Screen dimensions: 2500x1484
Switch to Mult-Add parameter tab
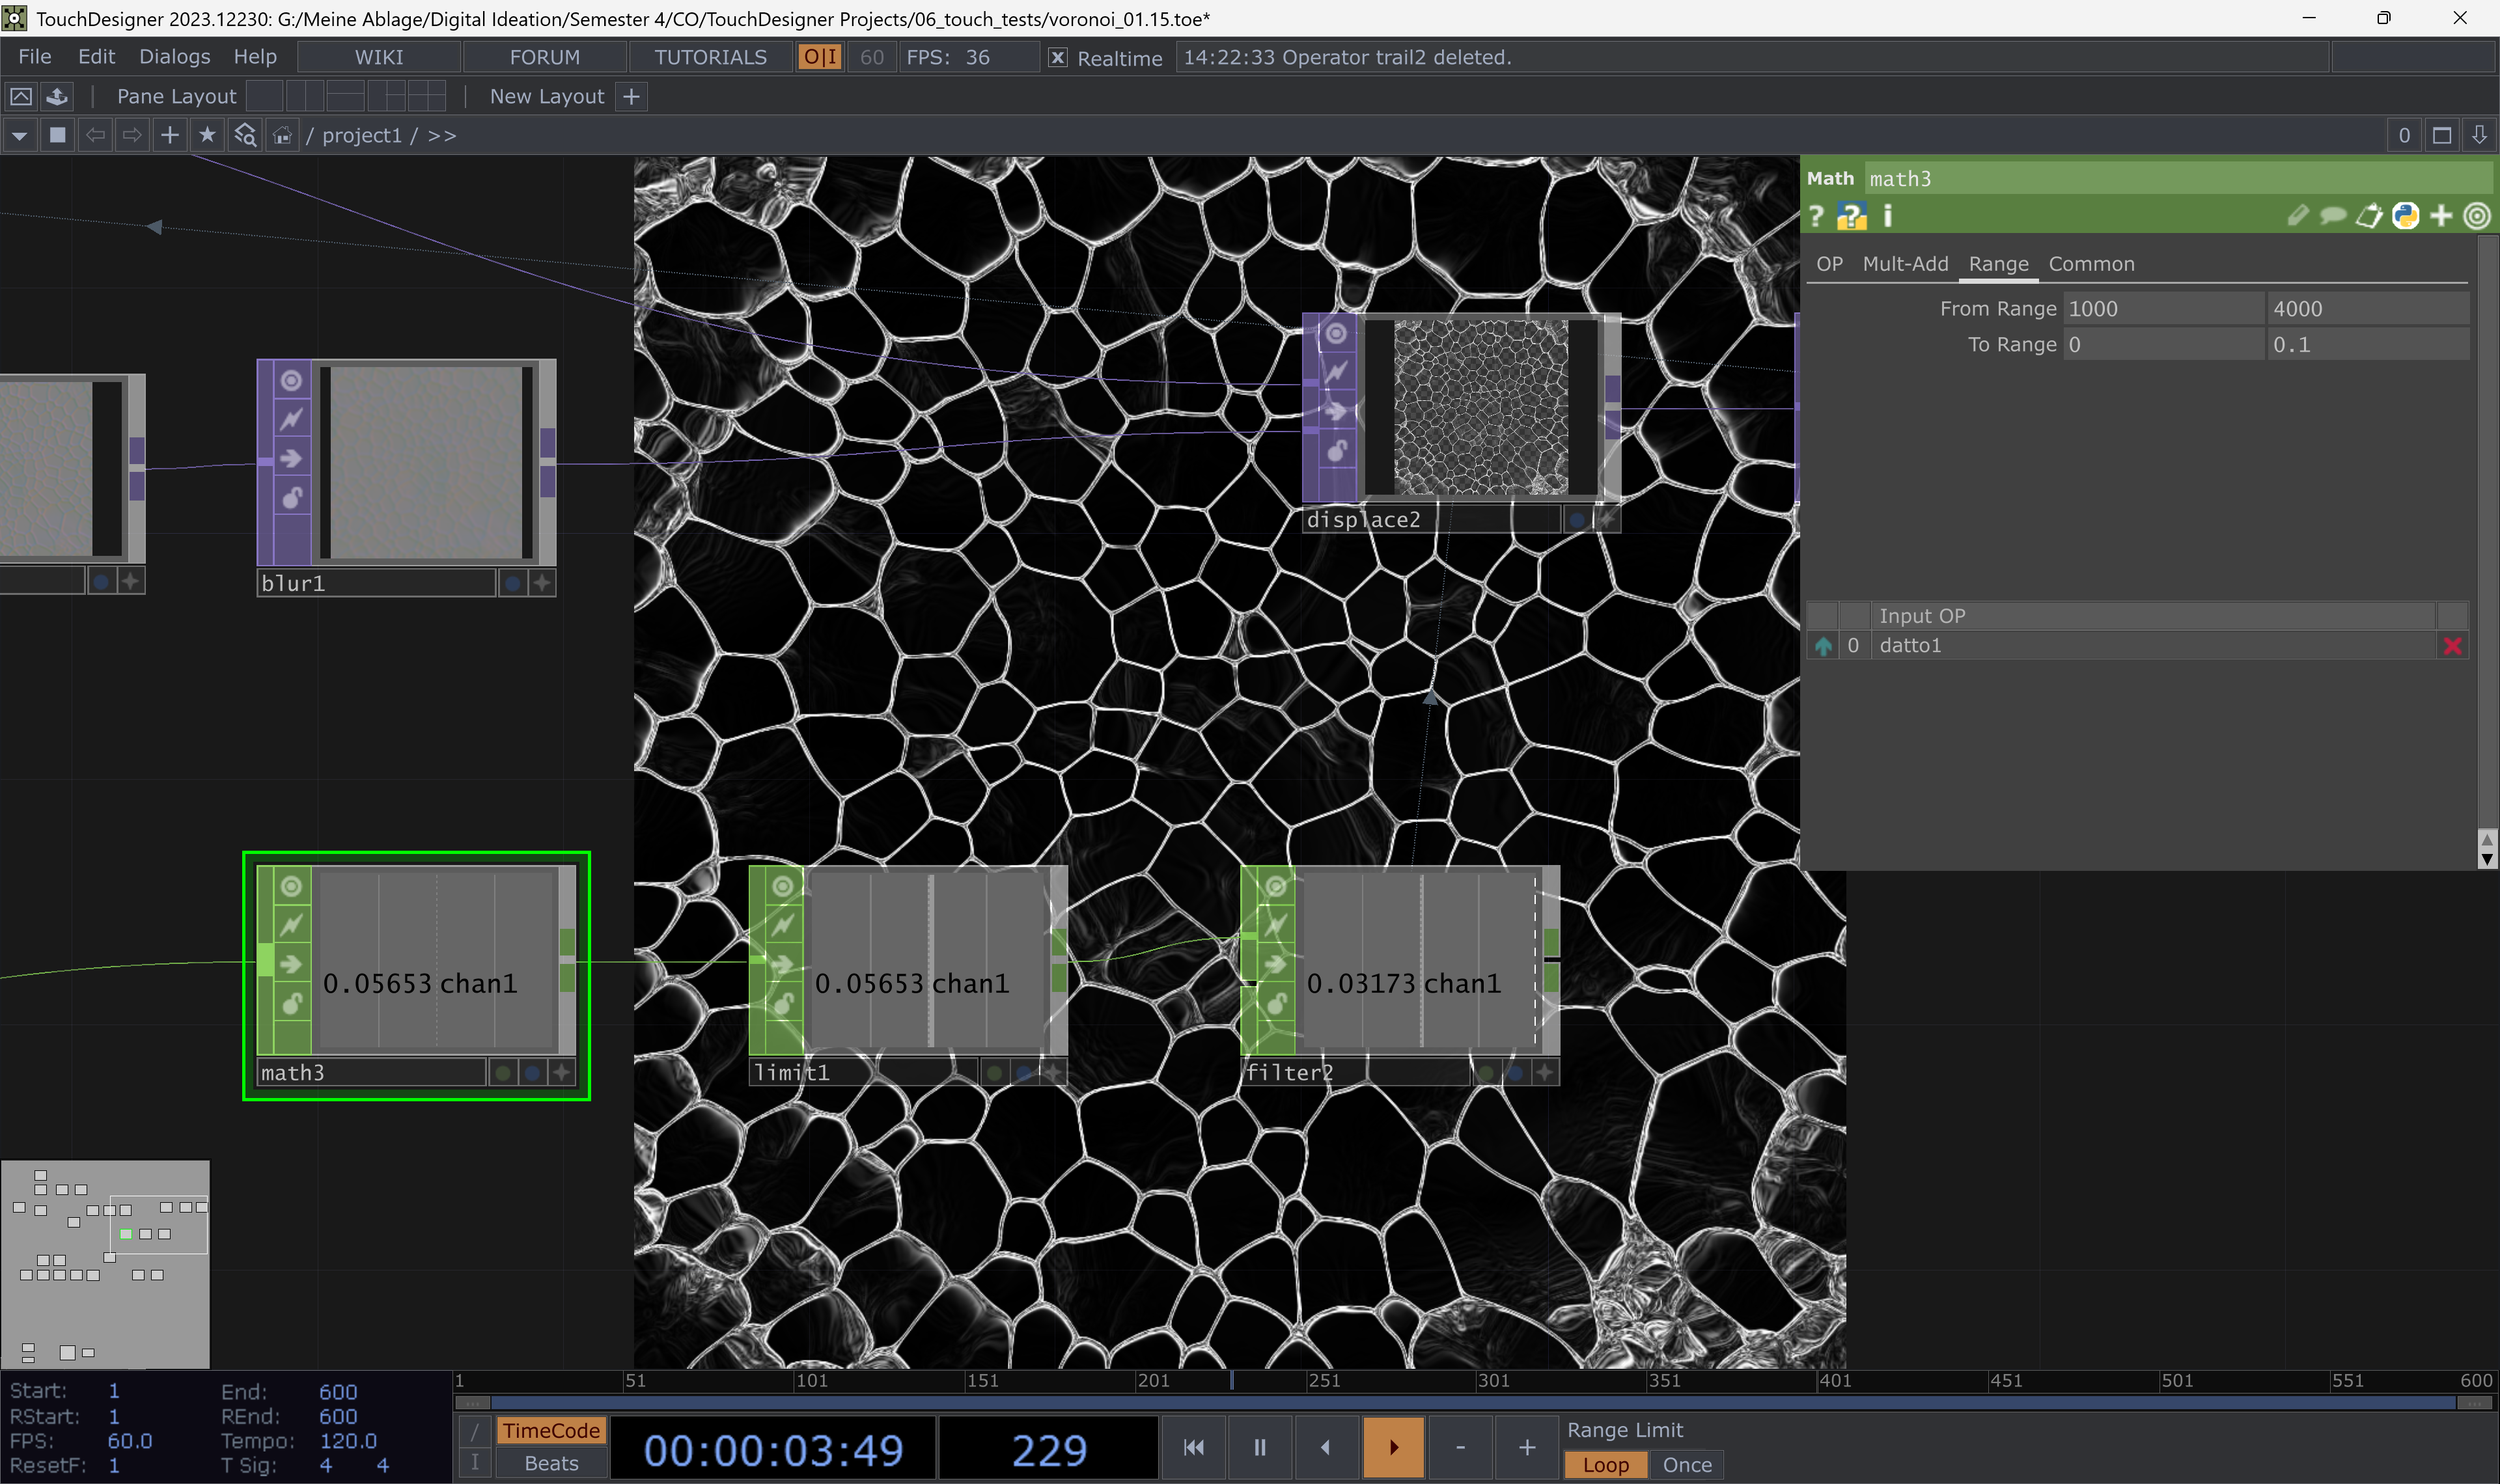coord(1905,264)
